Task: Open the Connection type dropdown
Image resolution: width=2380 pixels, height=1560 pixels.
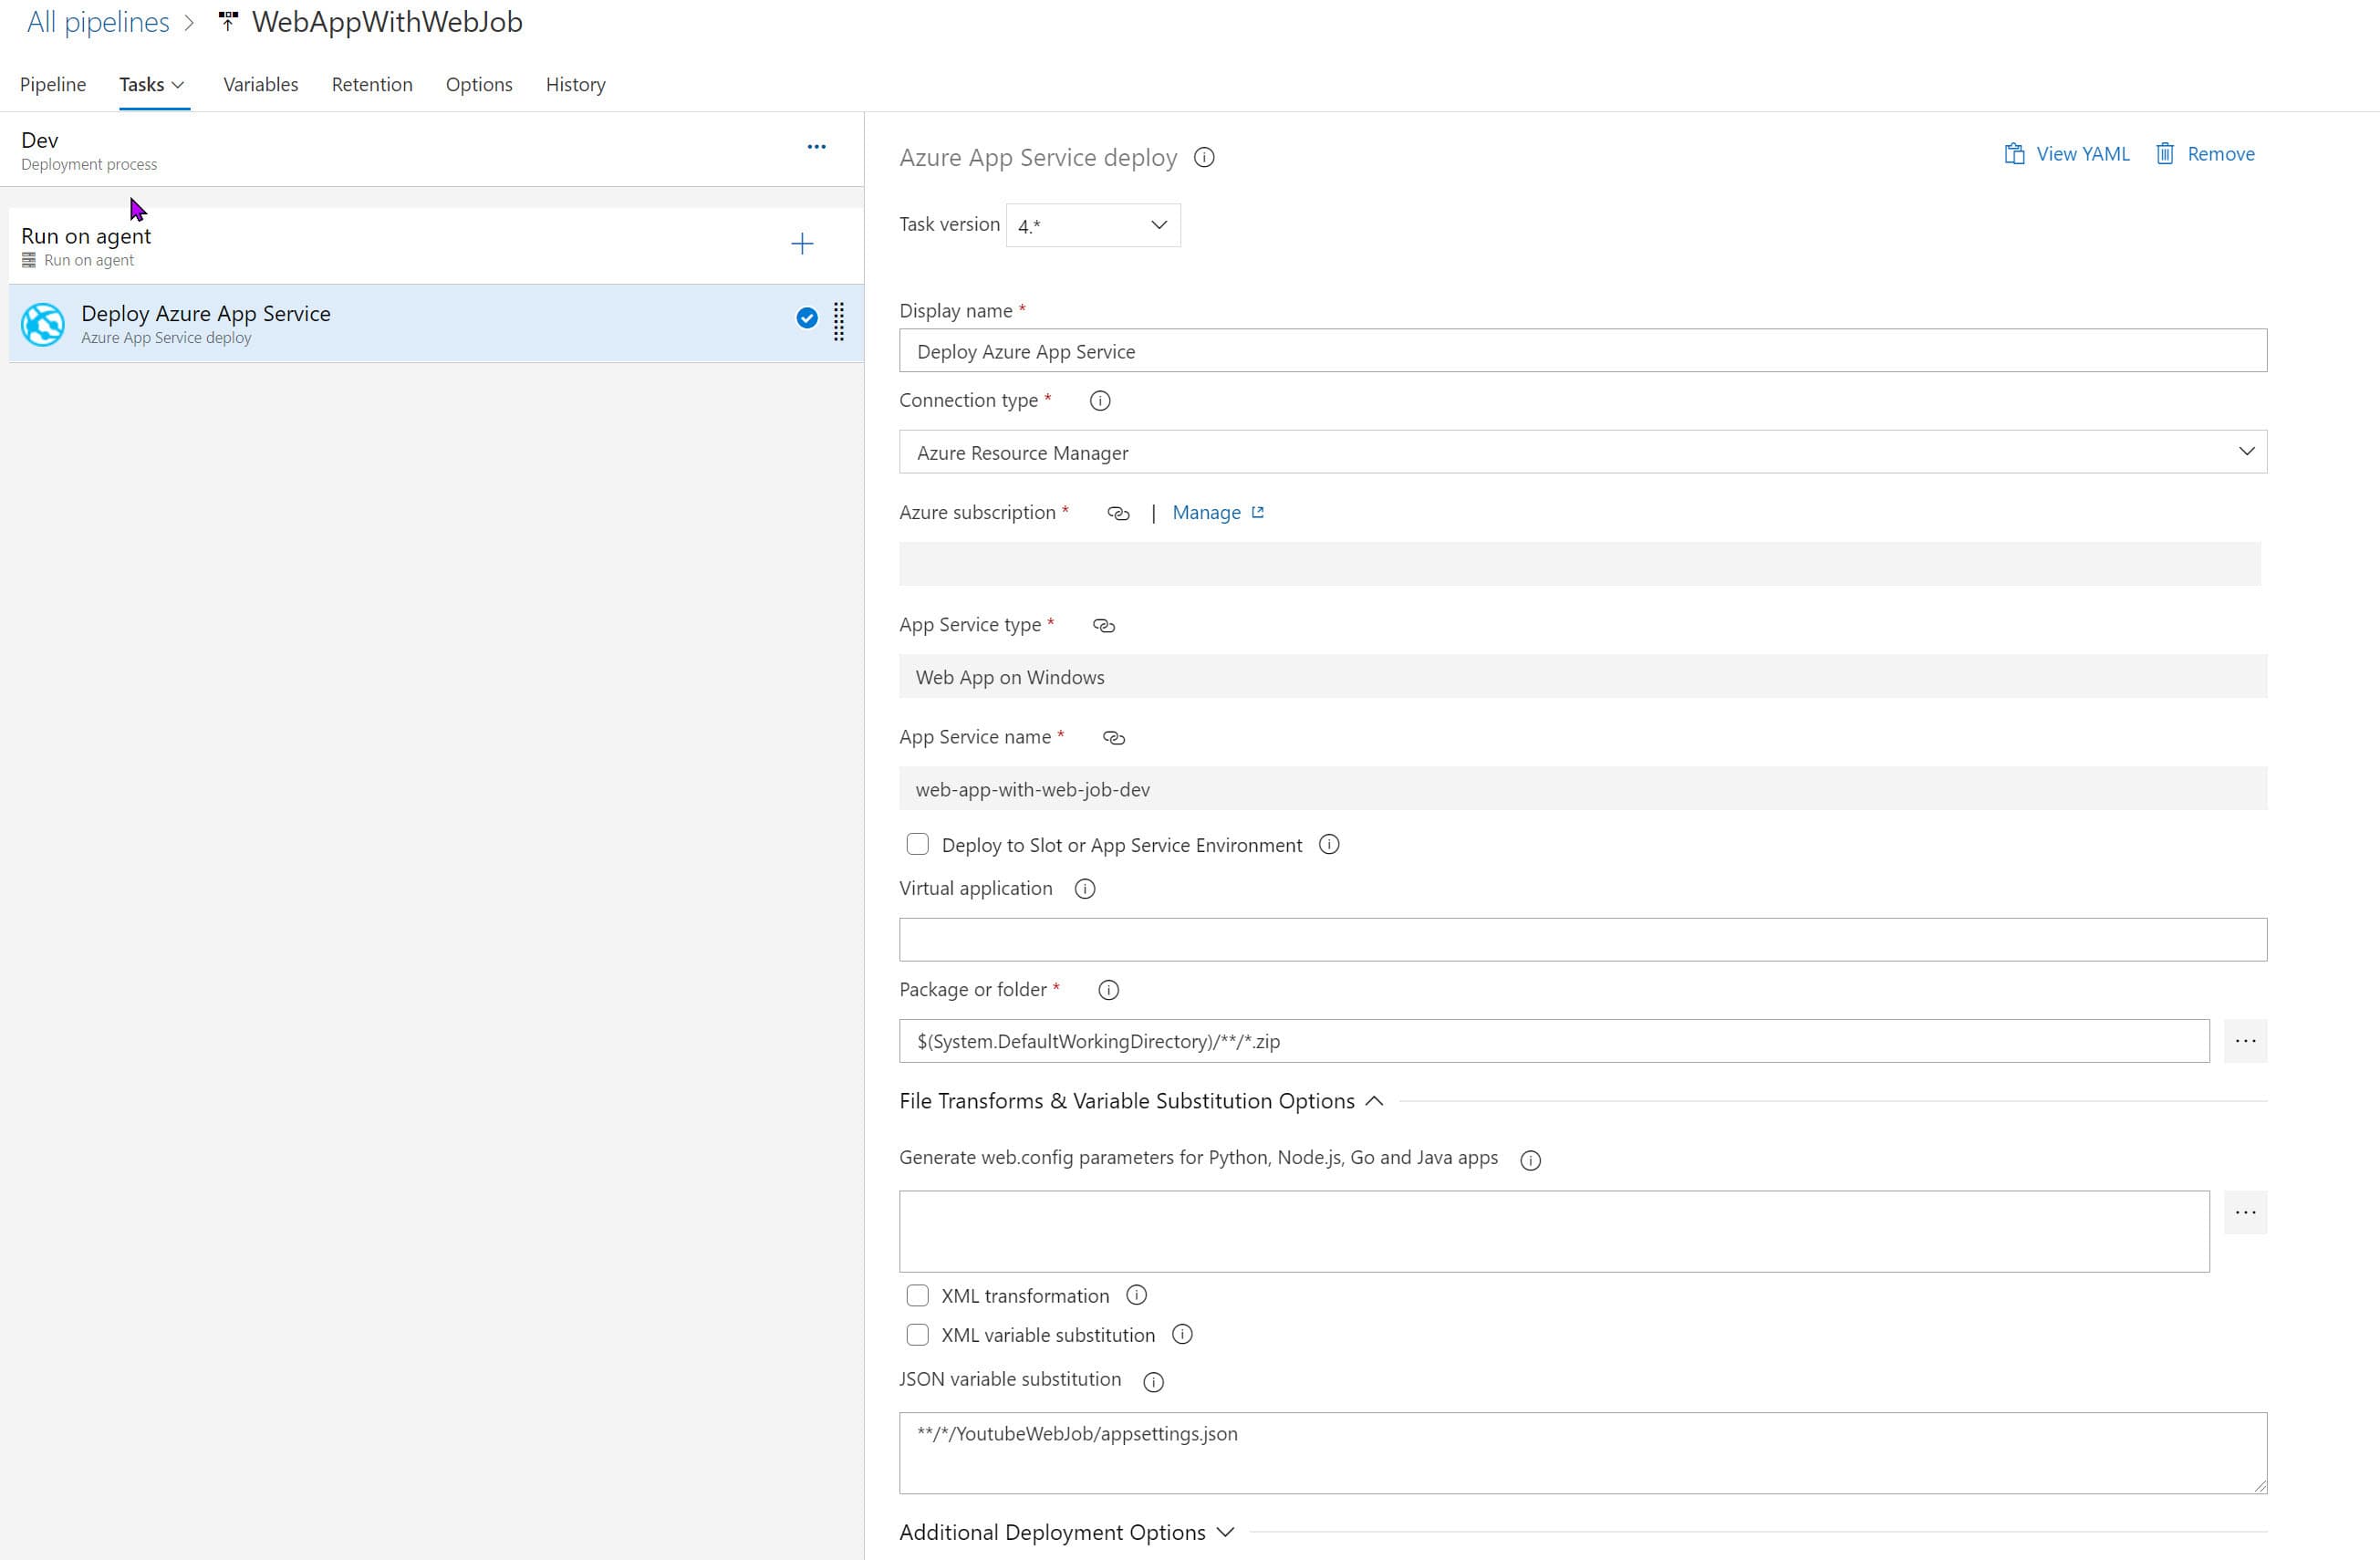Action: point(1582,452)
